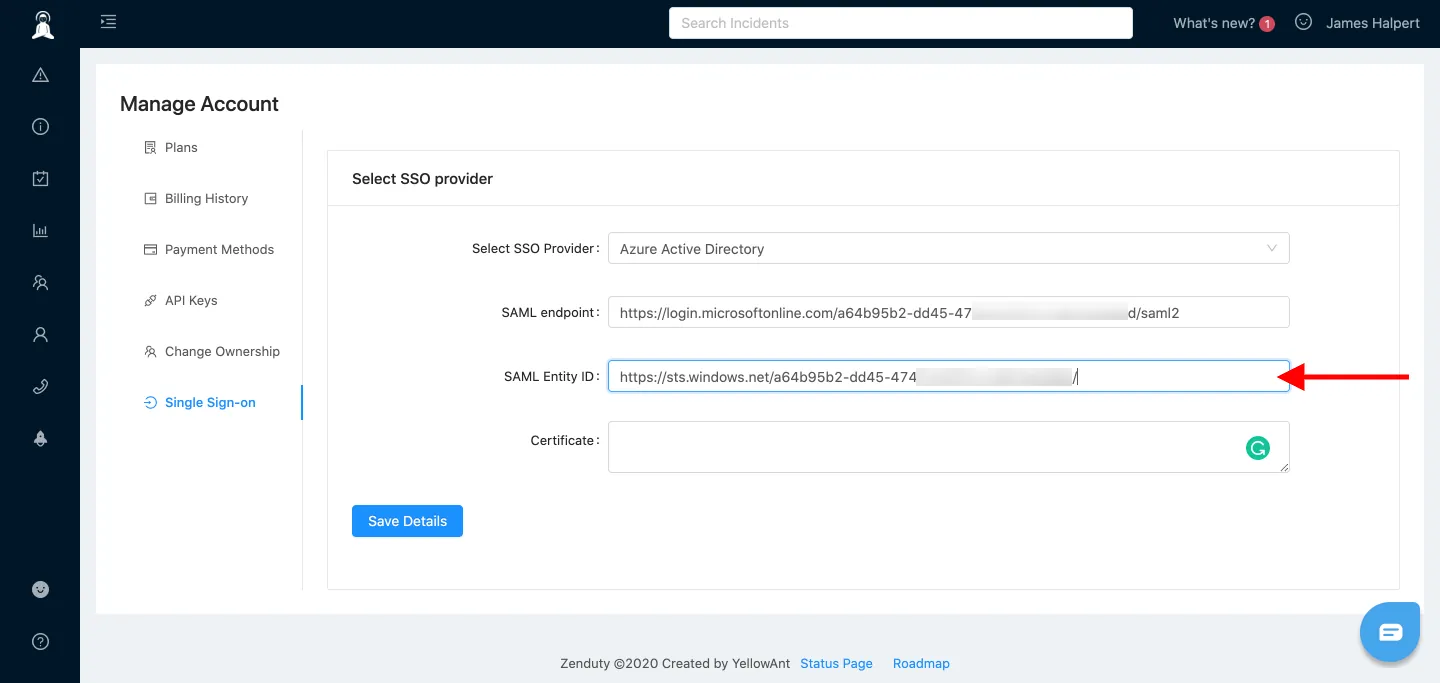Open the analytics bar chart icon

coord(40,231)
